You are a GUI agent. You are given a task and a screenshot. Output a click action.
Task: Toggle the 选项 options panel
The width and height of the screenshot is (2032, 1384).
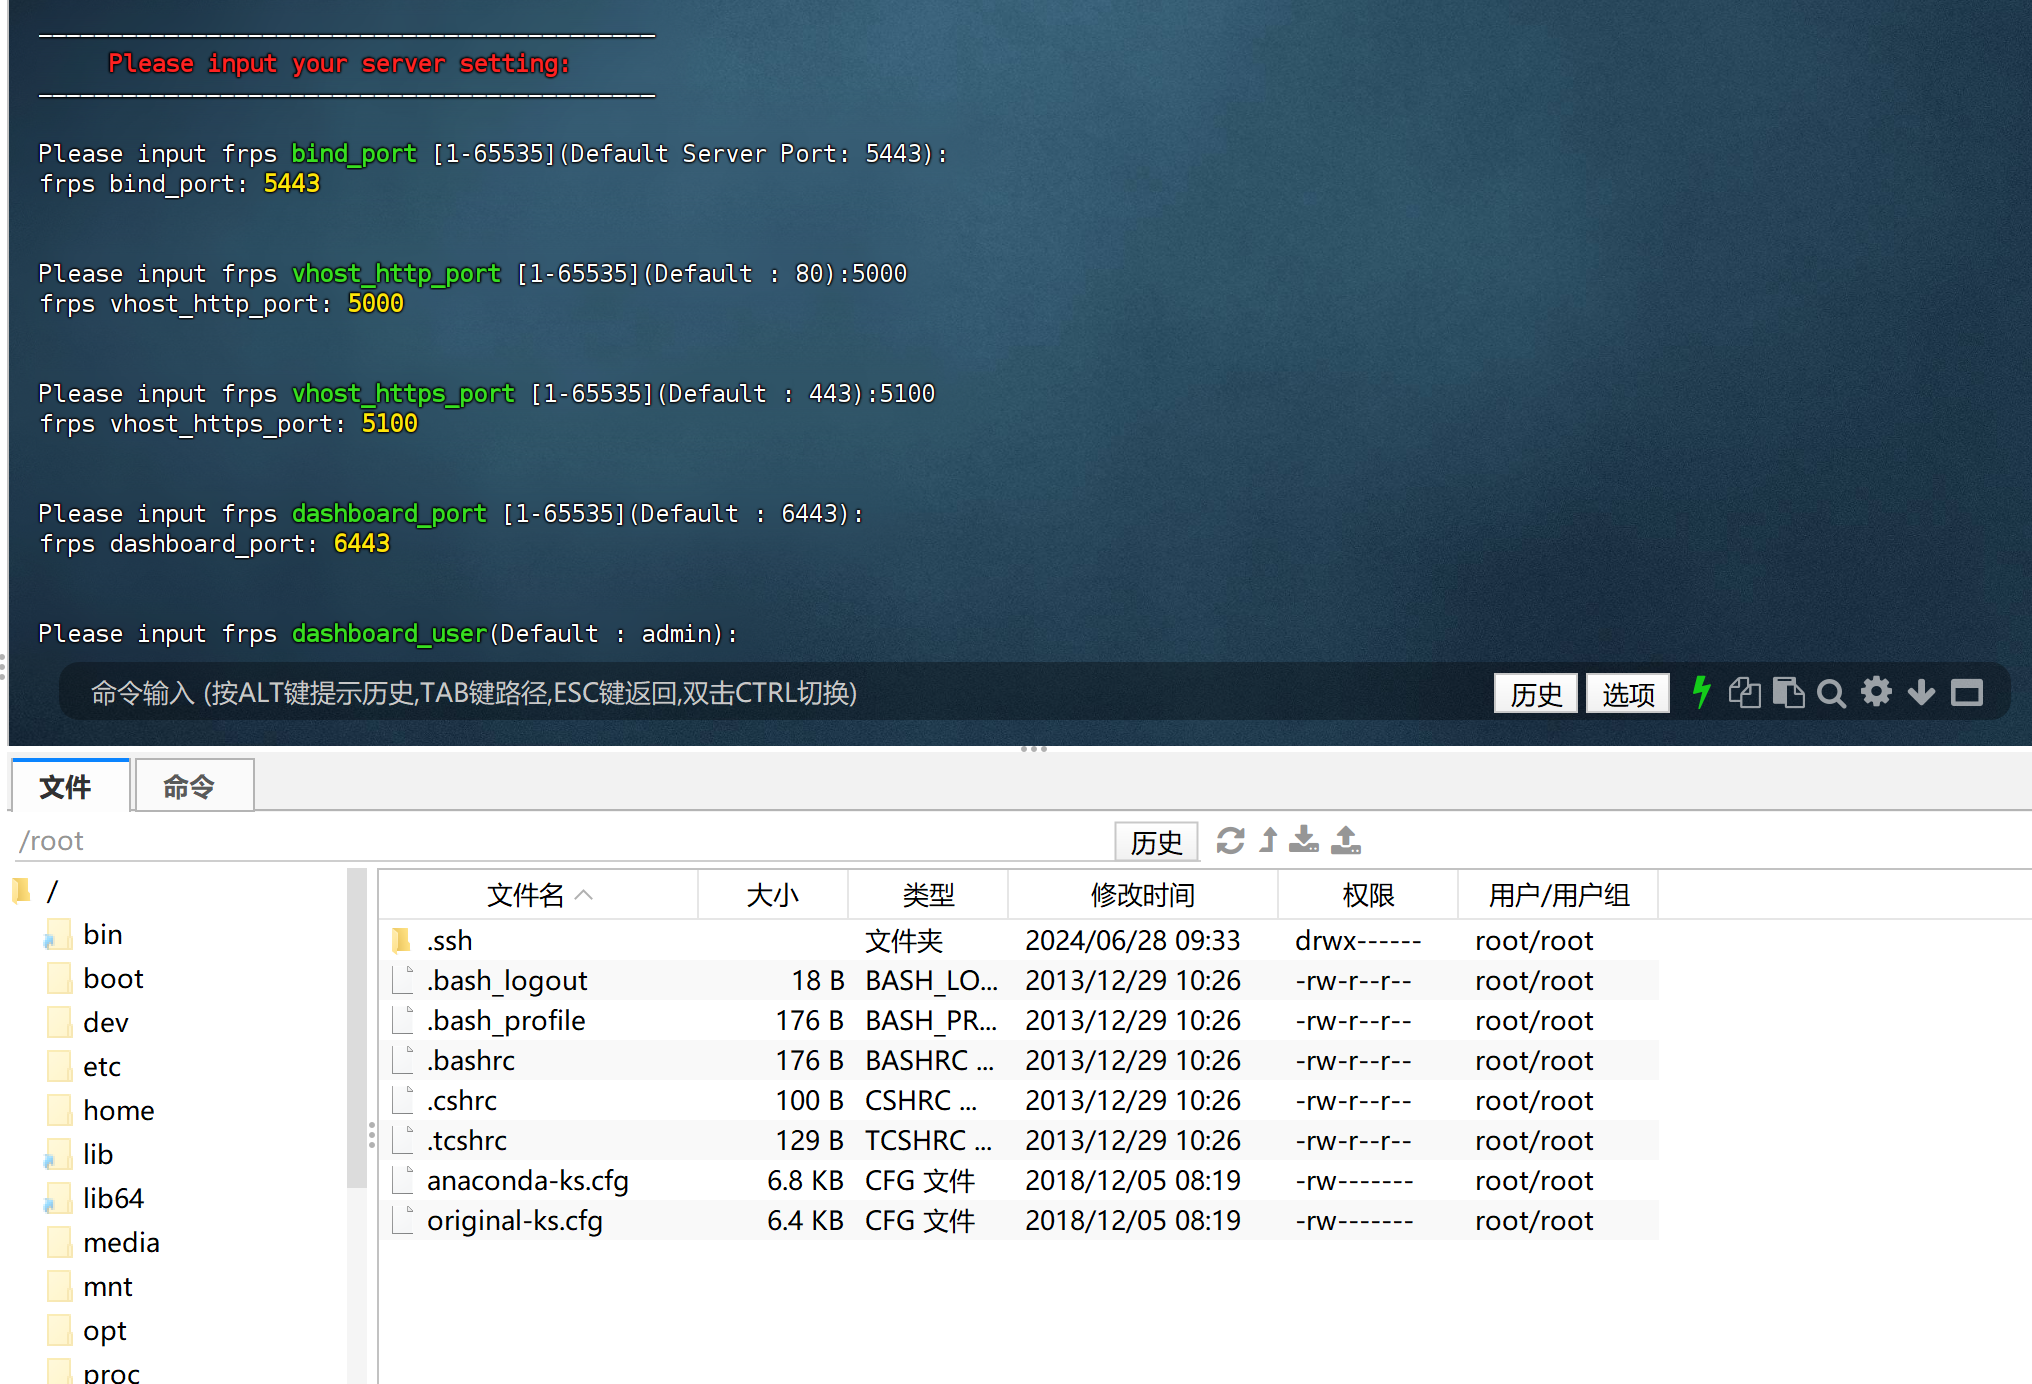[x=1627, y=692]
